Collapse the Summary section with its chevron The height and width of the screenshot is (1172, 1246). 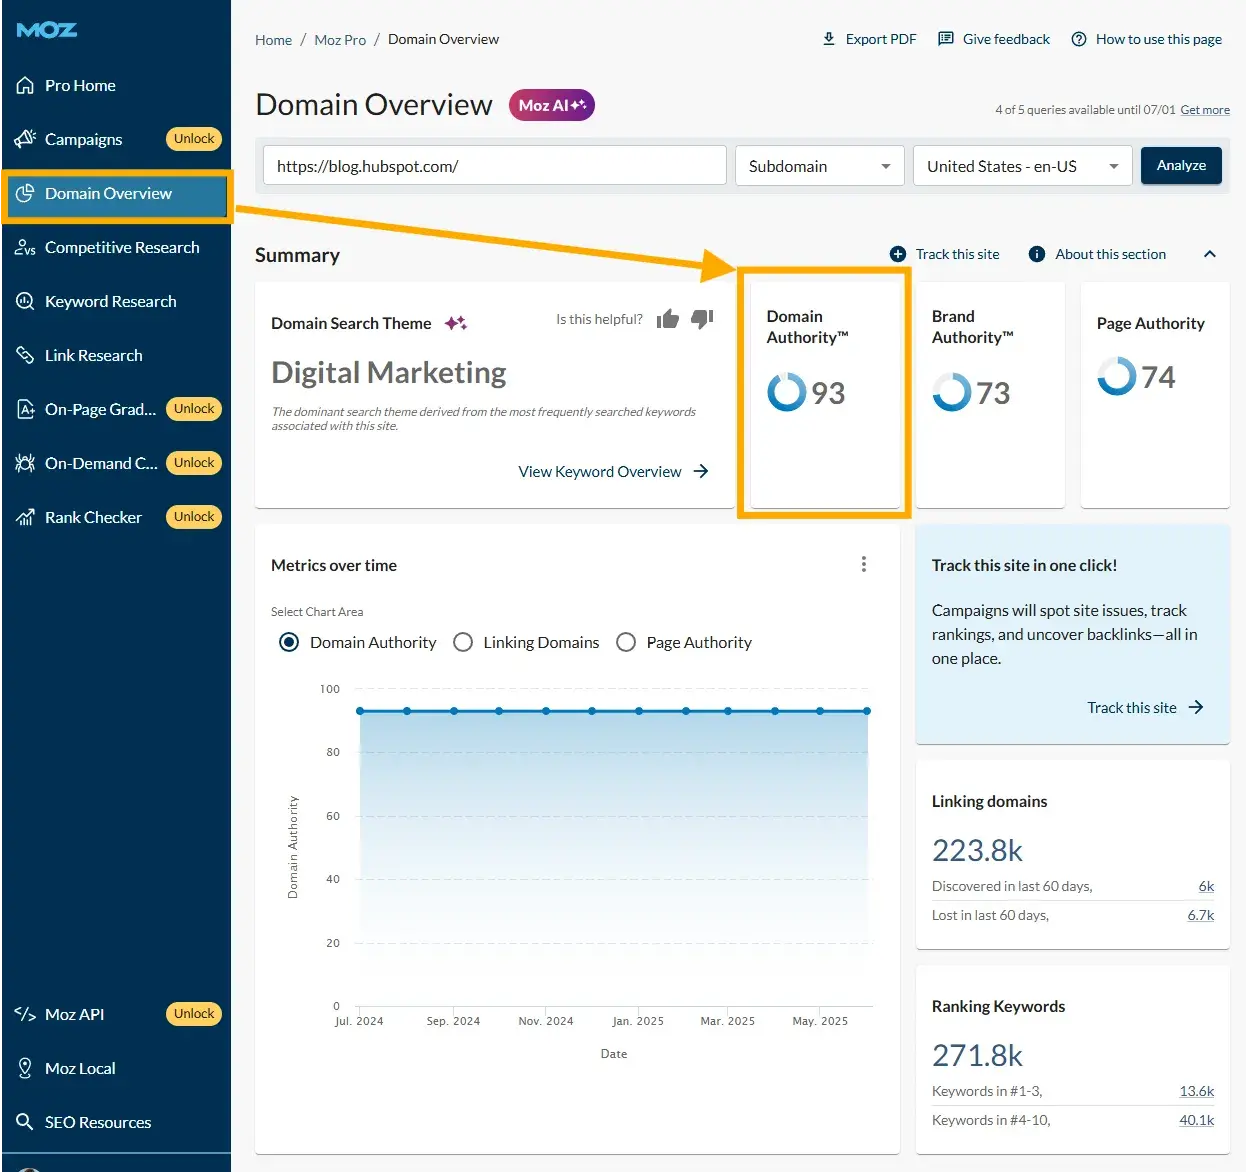pyautogui.click(x=1210, y=254)
